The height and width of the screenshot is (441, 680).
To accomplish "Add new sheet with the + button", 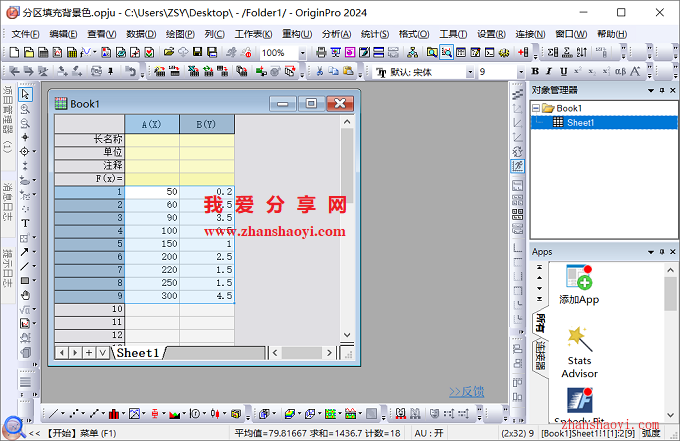I will pyautogui.click(x=89, y=353).
